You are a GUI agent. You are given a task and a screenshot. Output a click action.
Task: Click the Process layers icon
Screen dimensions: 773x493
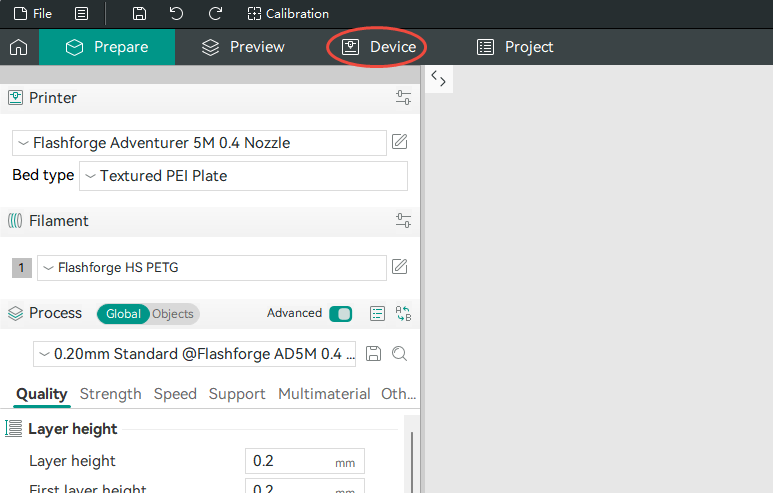tap(15, 314)
